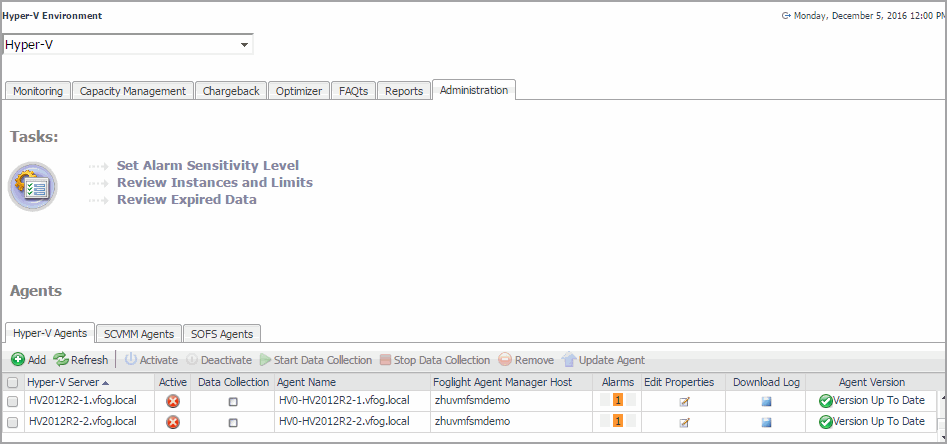This screenshot has width=947, height=444.
Task: Open the Hyper-V environment dropdown
Action: click(128, 45)
